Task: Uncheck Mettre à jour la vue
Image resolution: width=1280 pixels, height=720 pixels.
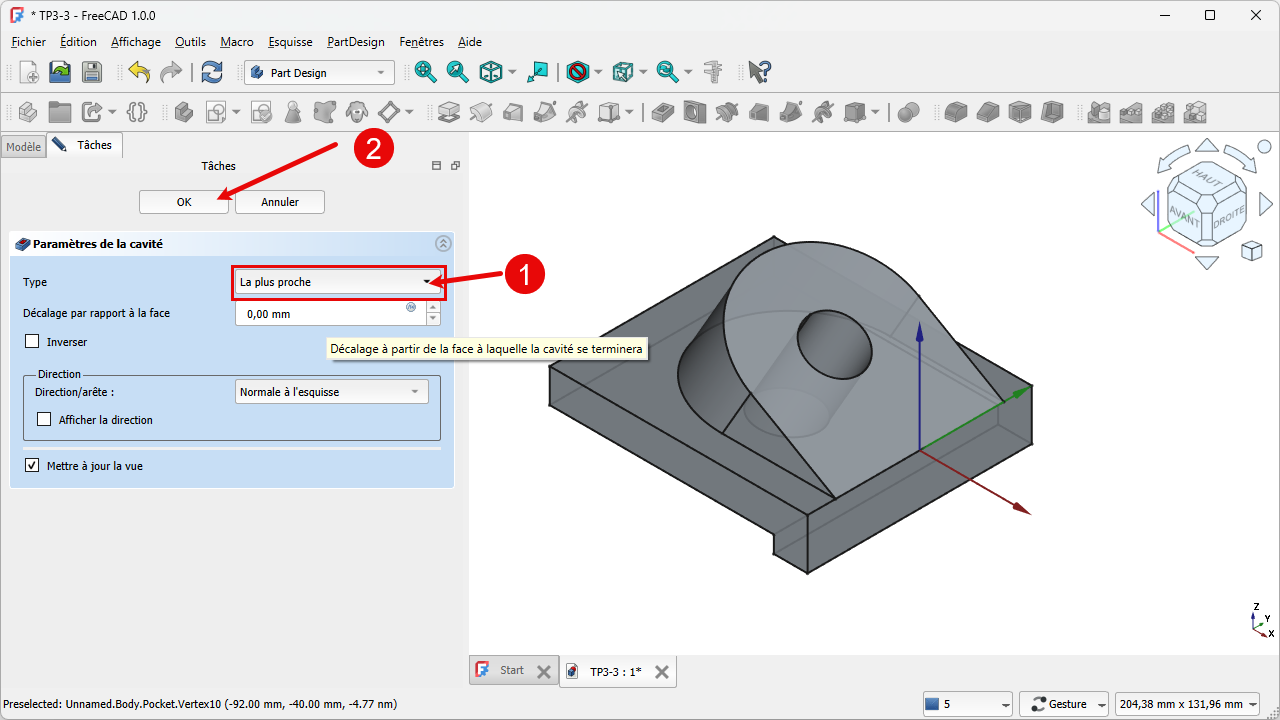Action: 33,466
